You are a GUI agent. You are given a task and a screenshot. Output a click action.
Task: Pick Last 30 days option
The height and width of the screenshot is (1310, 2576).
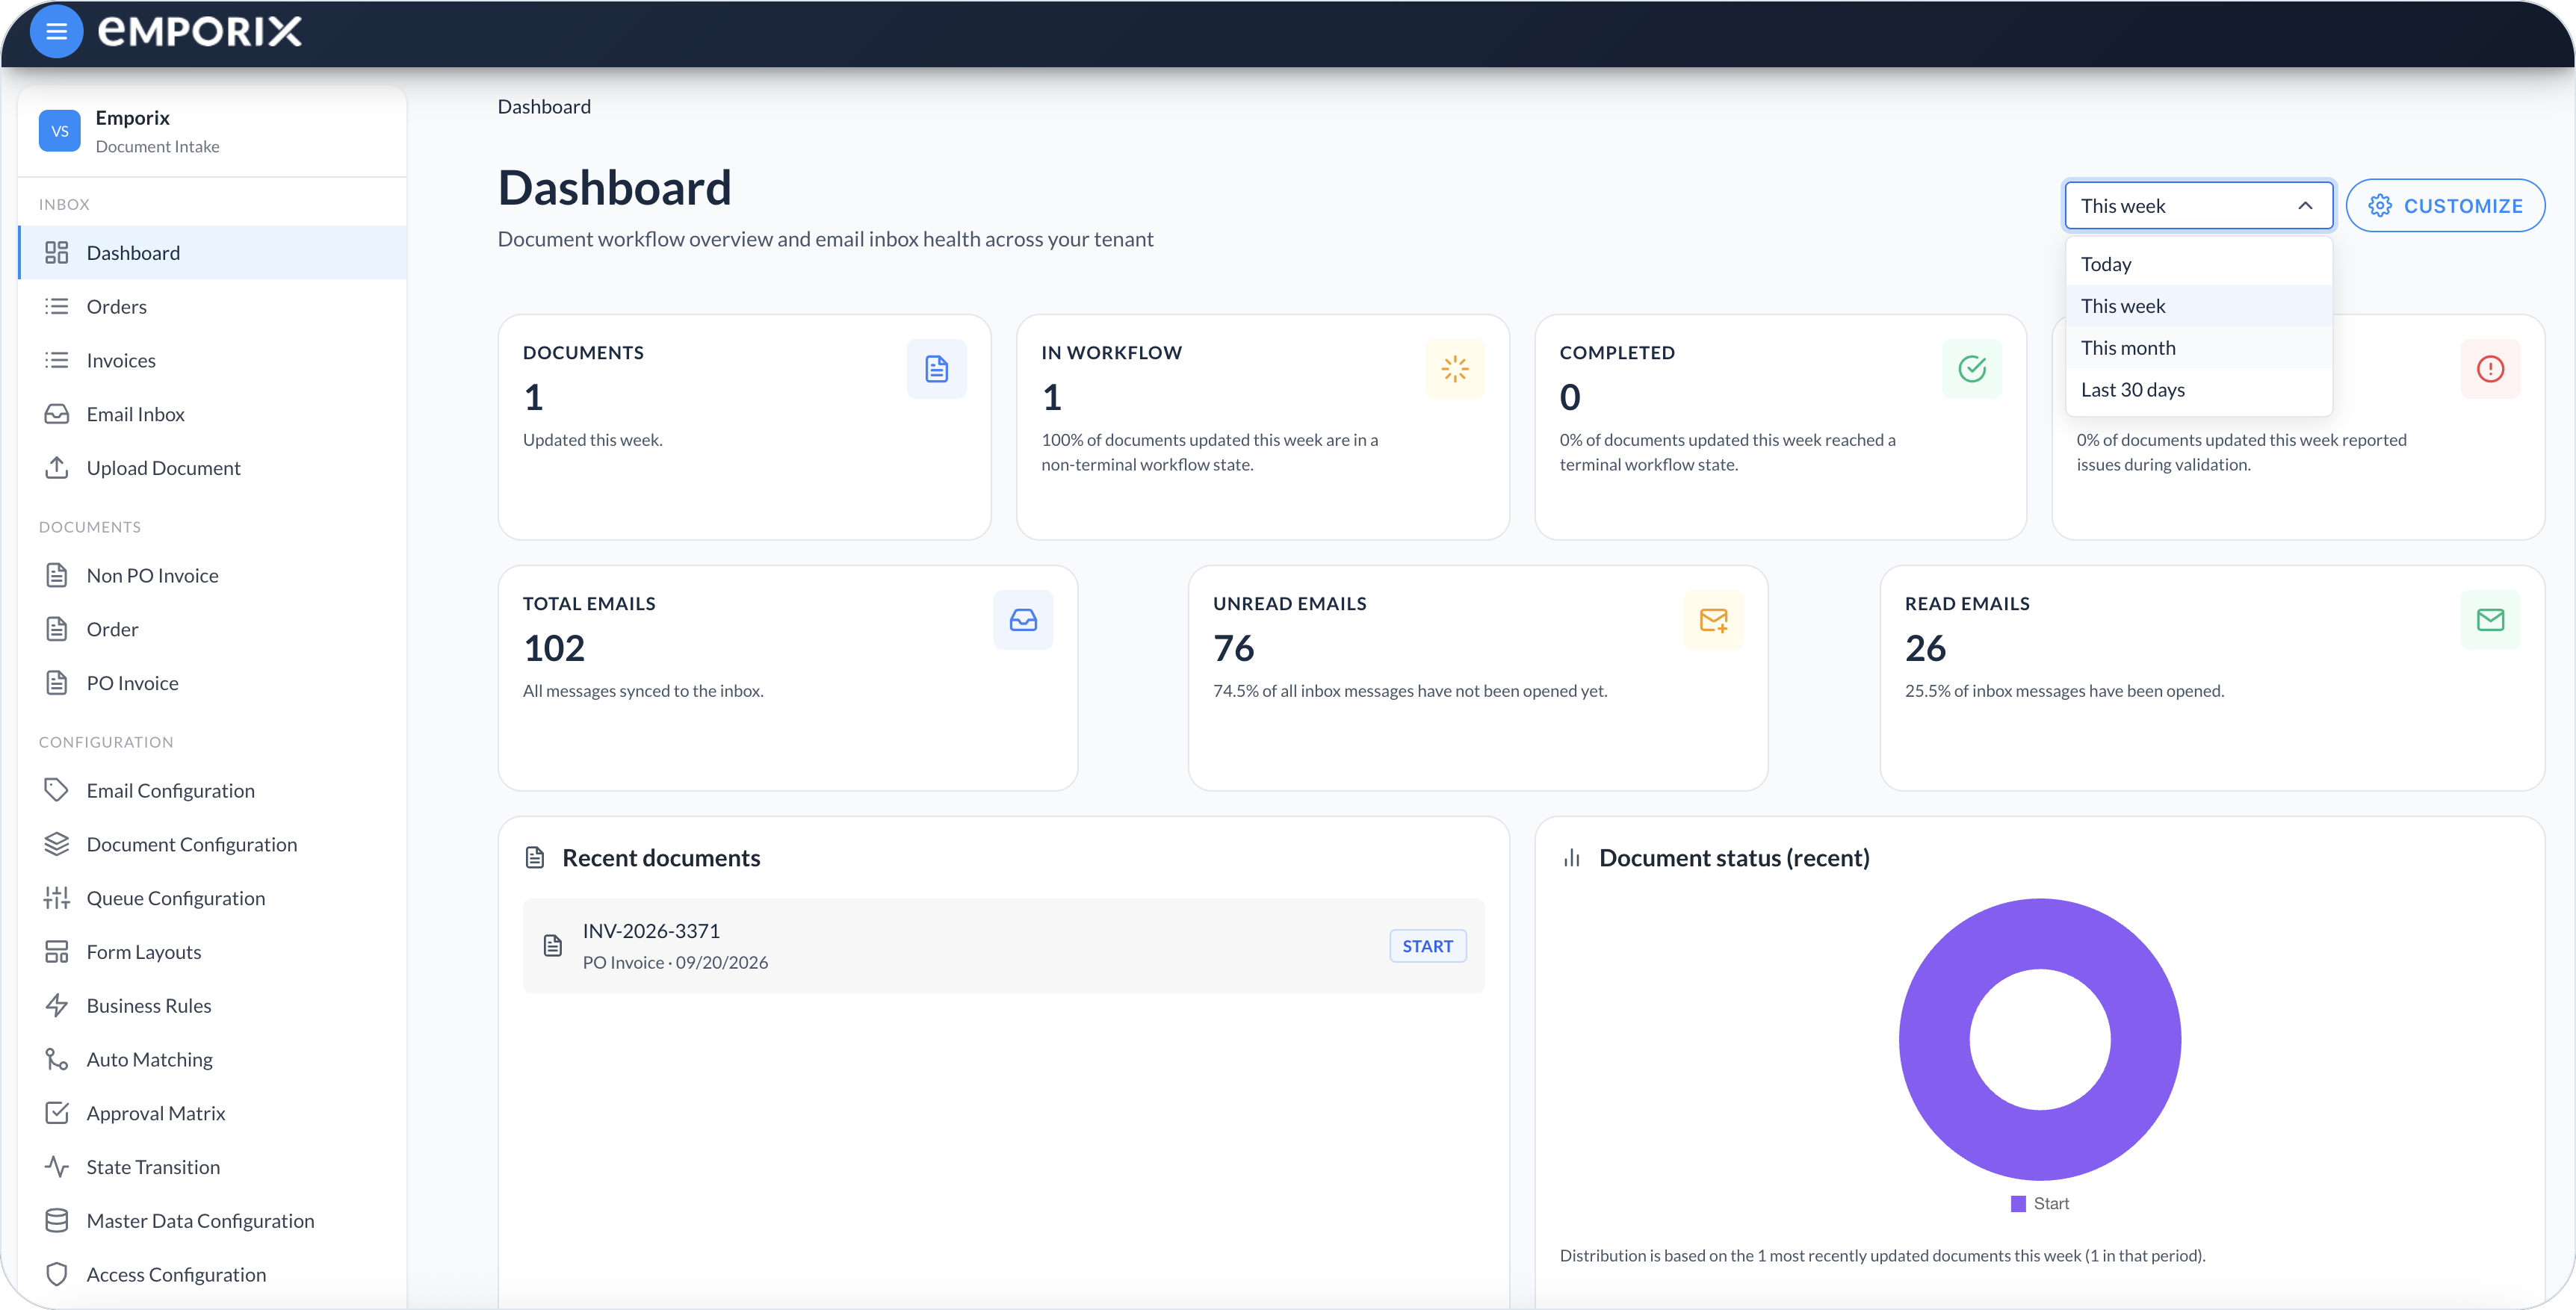tap(2199, 390)
